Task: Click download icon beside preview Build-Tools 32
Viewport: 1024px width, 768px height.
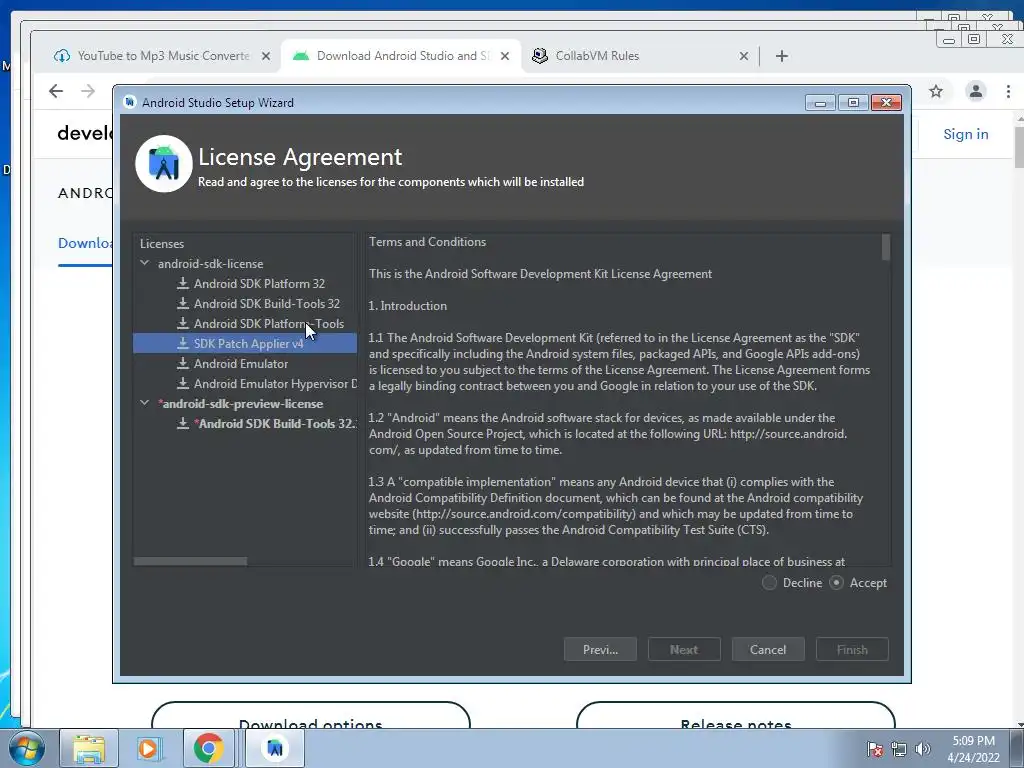Action: point(183,423)
